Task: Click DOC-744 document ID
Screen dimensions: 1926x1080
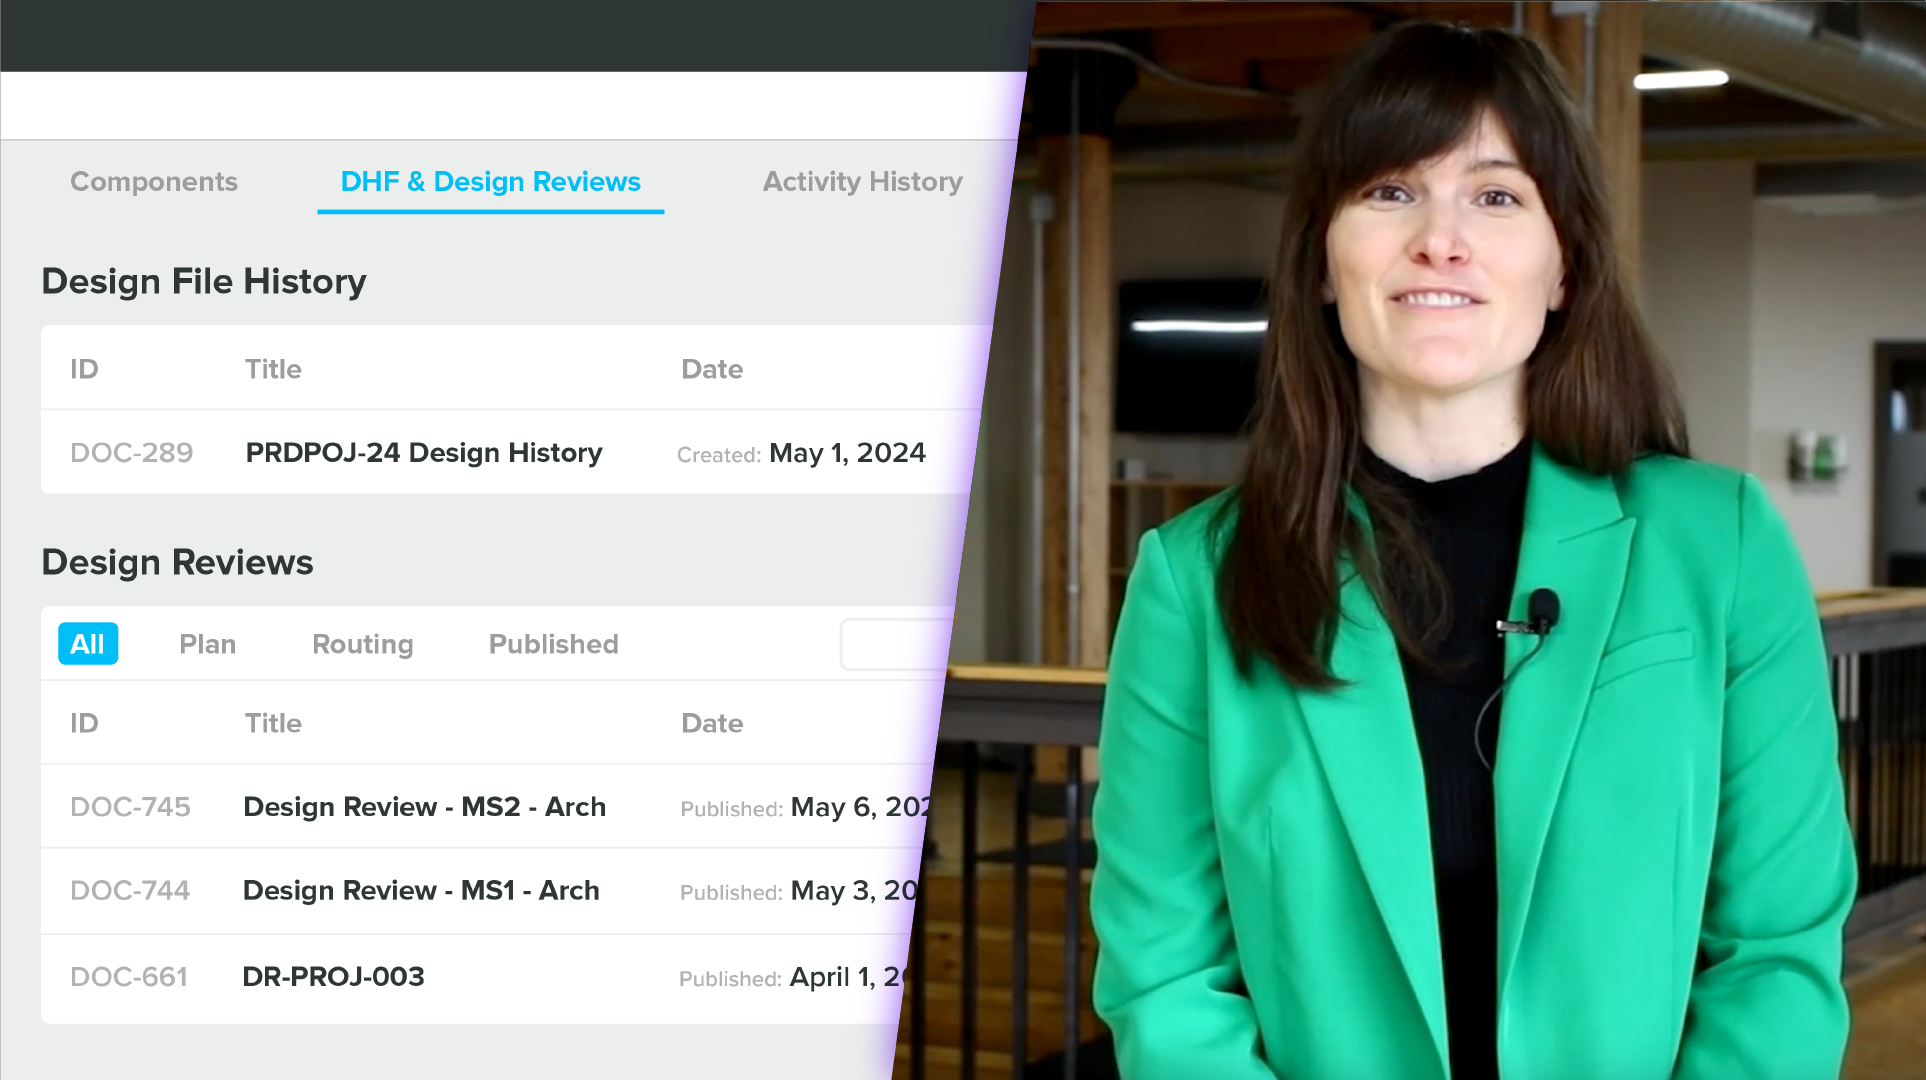Action: (130, 891)
